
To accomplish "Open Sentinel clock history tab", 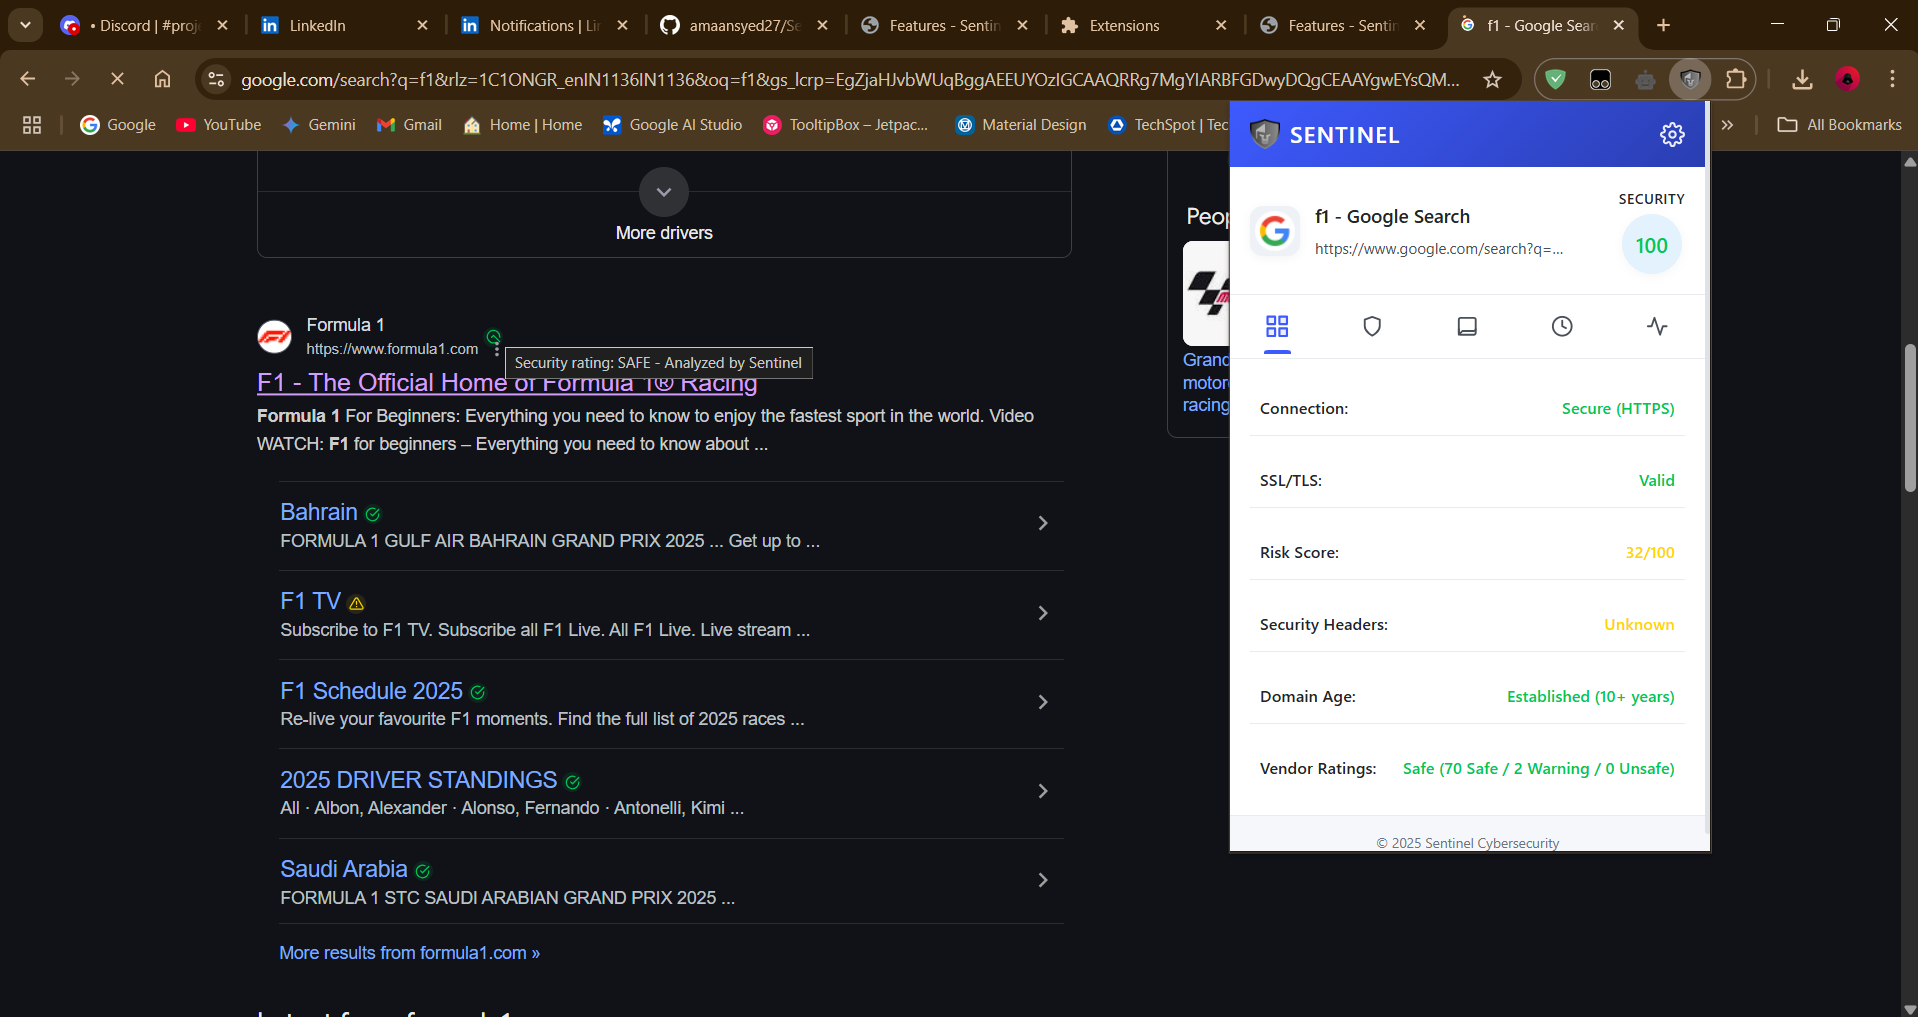I will click(1561, 327).
